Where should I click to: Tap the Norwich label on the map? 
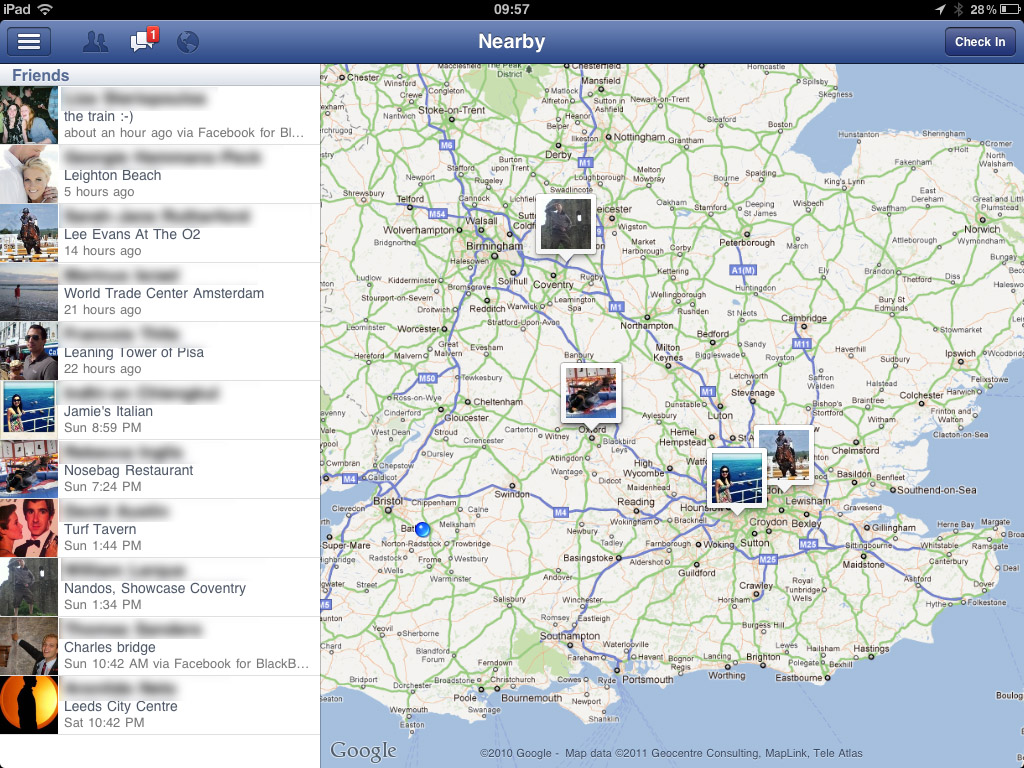click(982, 229)
